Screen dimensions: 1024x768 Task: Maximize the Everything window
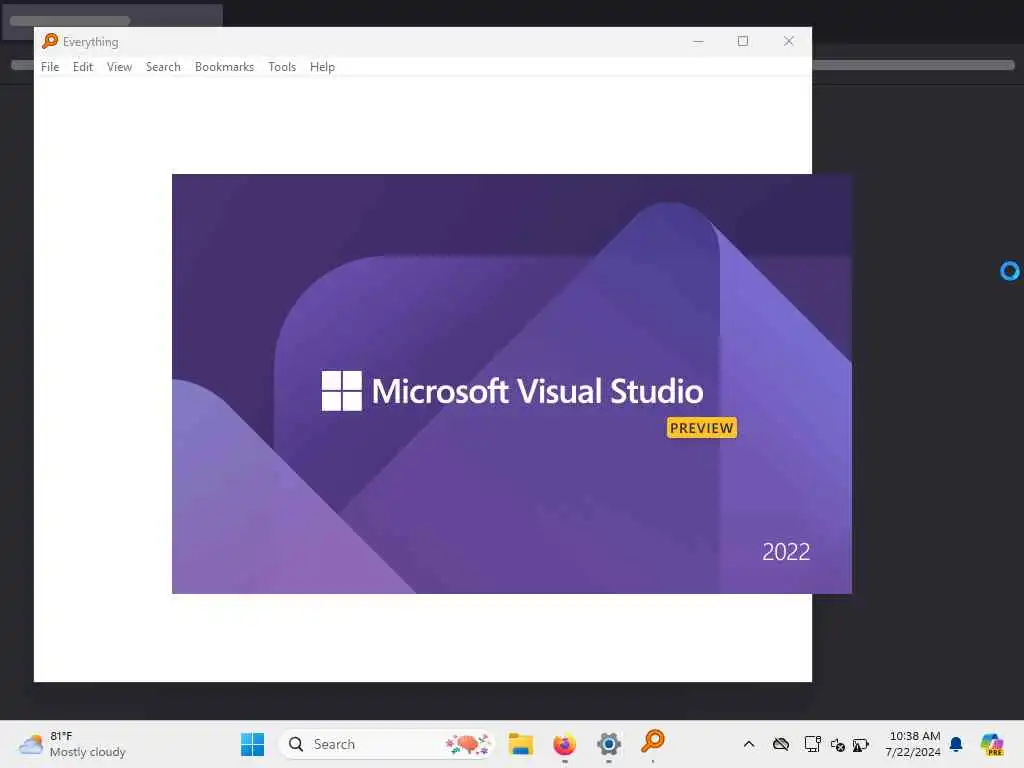click(x=743, y=41)
